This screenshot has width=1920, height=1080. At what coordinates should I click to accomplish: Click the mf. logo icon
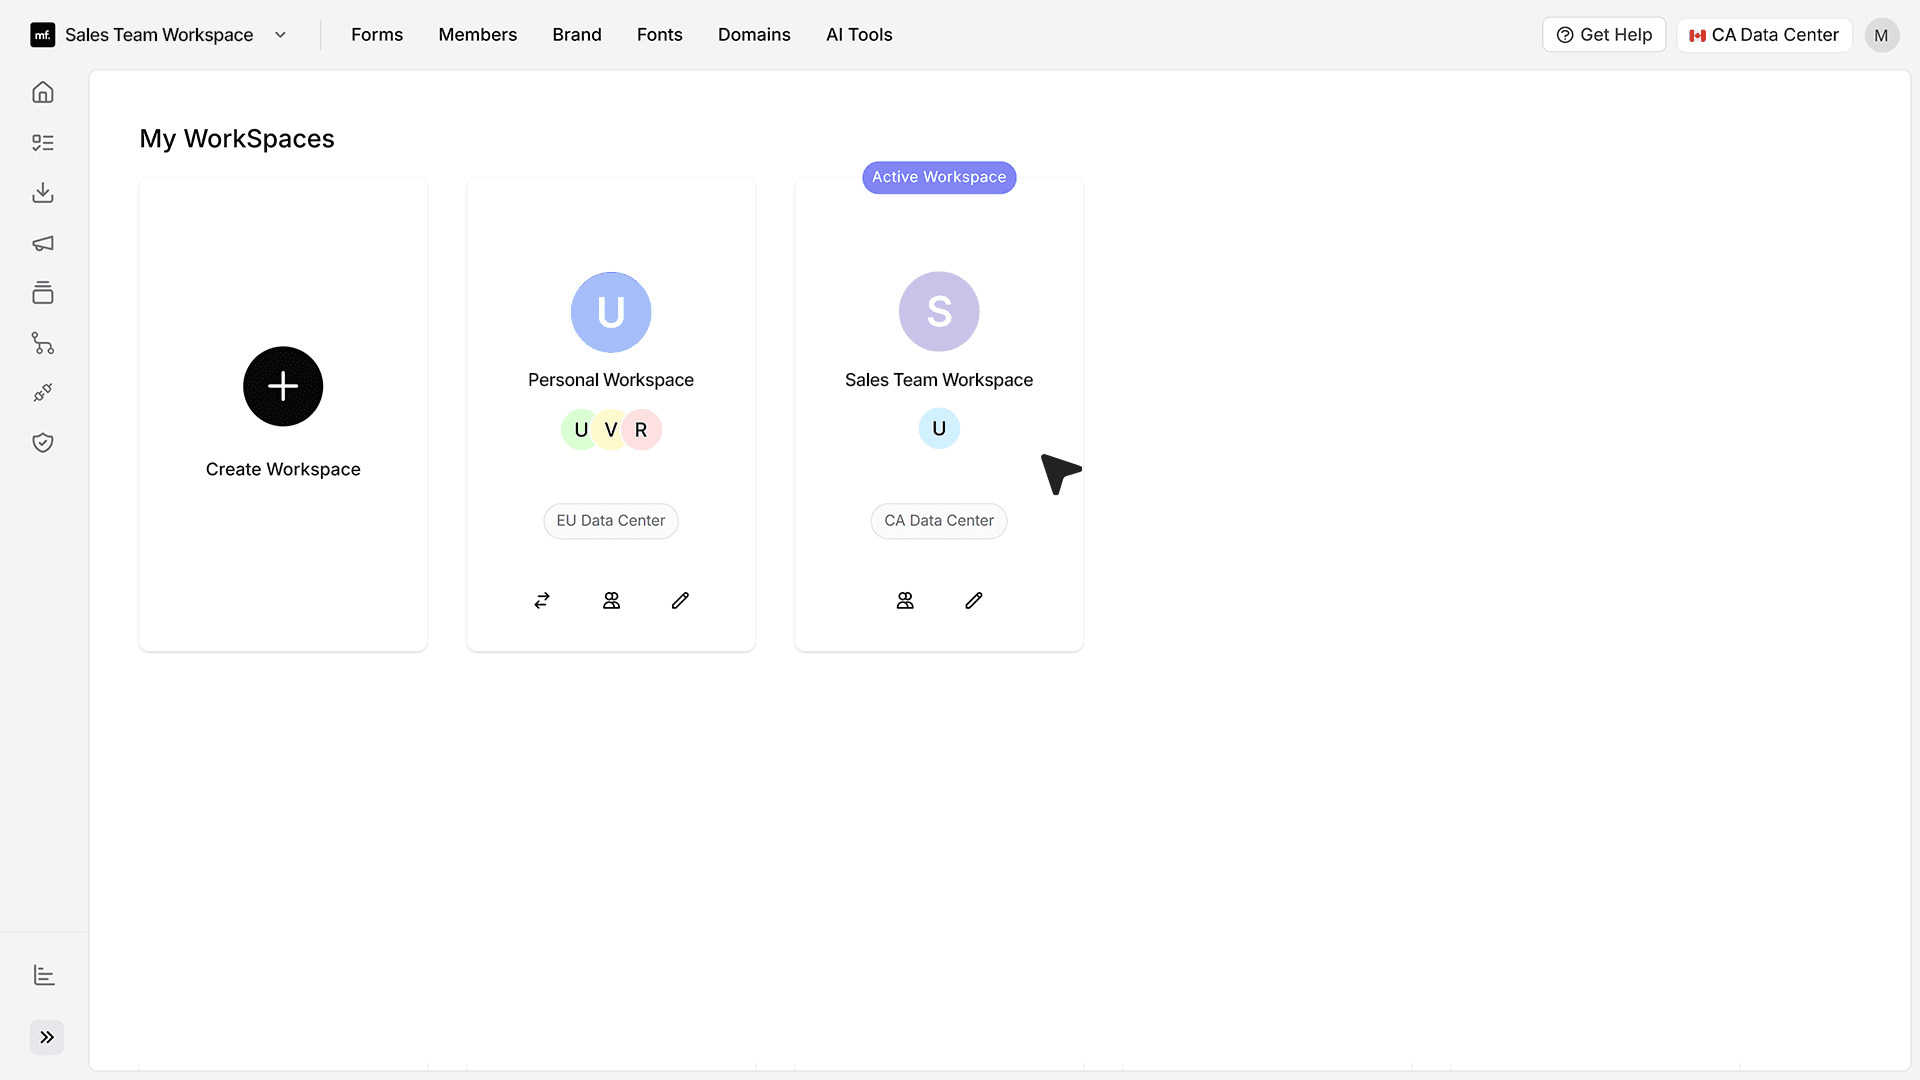click(x=43, y=35)
